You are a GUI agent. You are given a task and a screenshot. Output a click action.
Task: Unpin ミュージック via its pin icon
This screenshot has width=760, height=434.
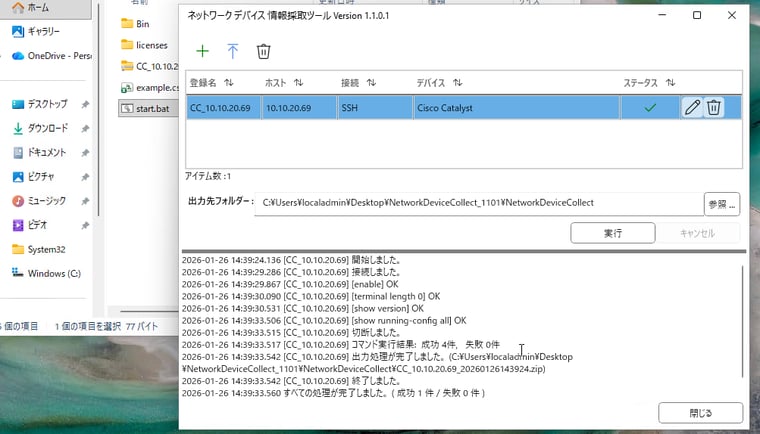click(85, 201)
